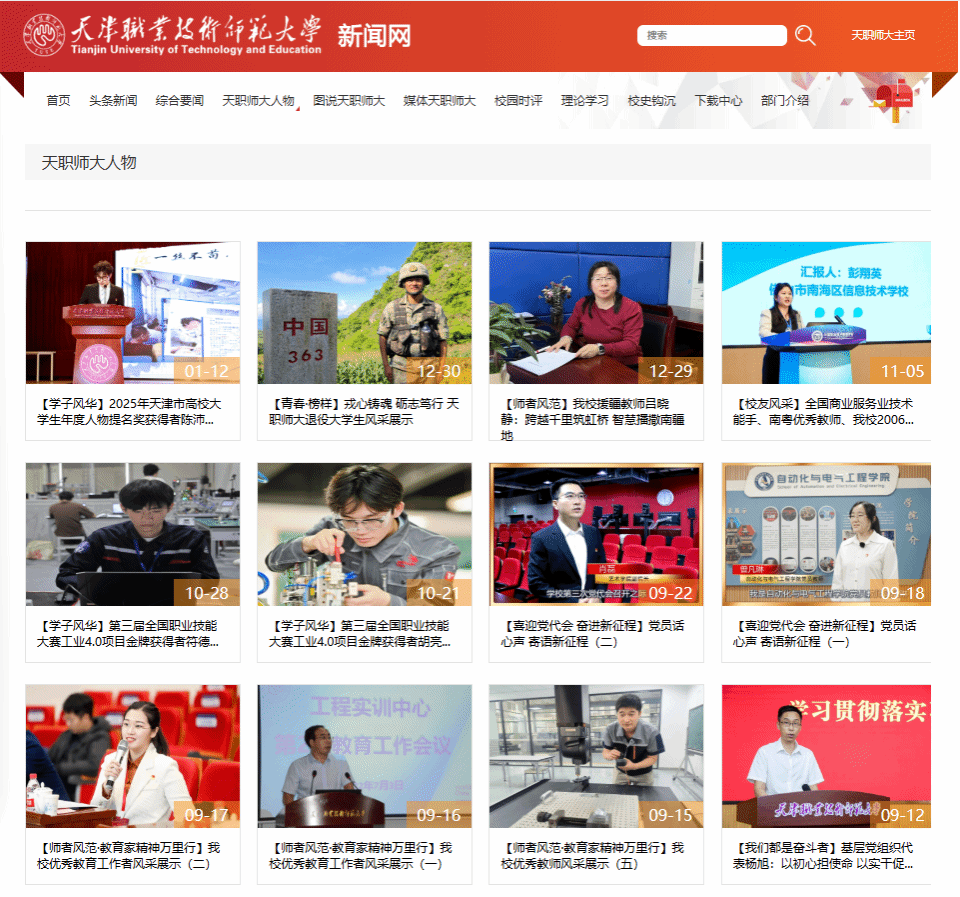The height and width of the screenshot is (897, 960).
Task: Open the 部门介绍 menu item
Action: point(785,100)
